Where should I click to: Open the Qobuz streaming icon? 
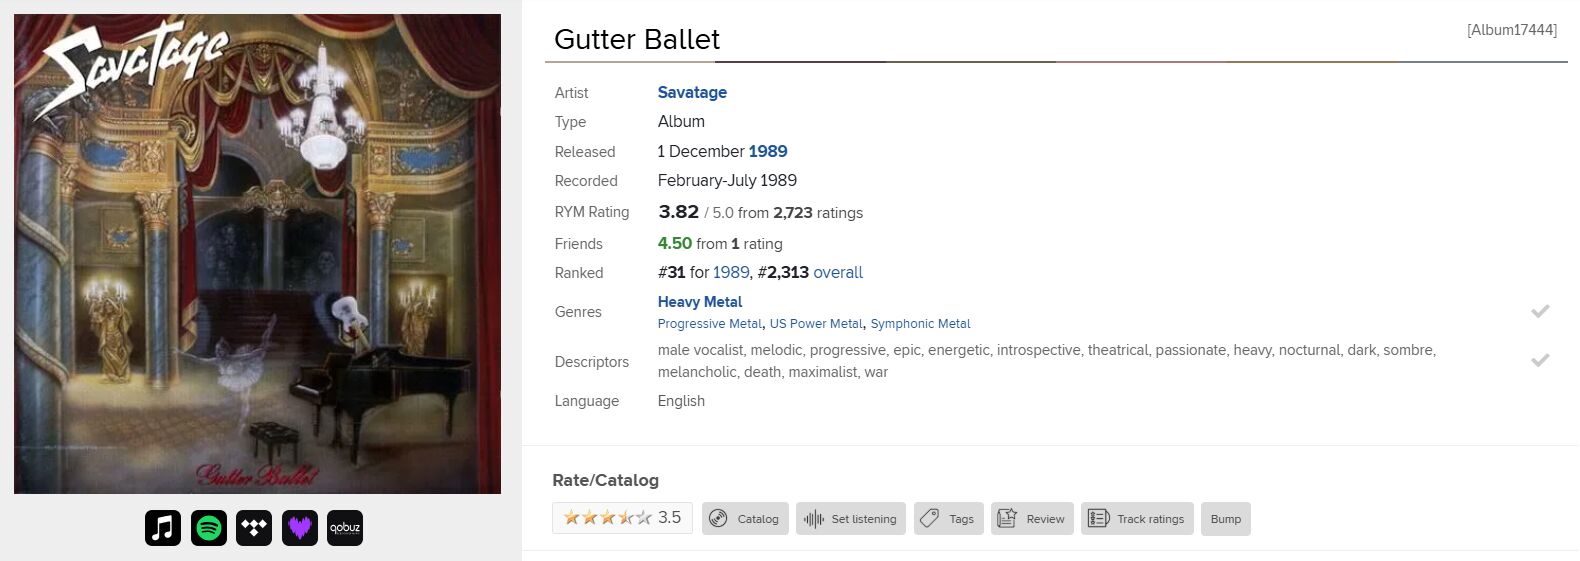[345, 527]
